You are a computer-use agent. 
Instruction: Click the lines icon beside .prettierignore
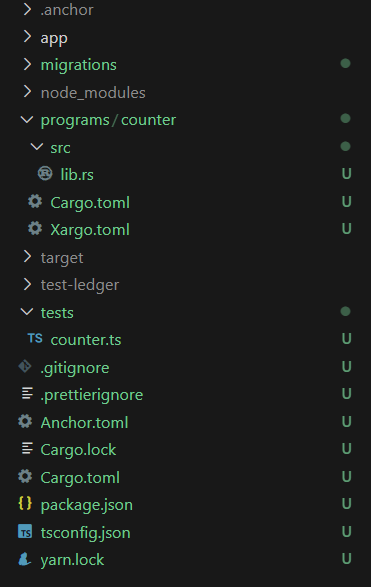[x=27, y=393]
